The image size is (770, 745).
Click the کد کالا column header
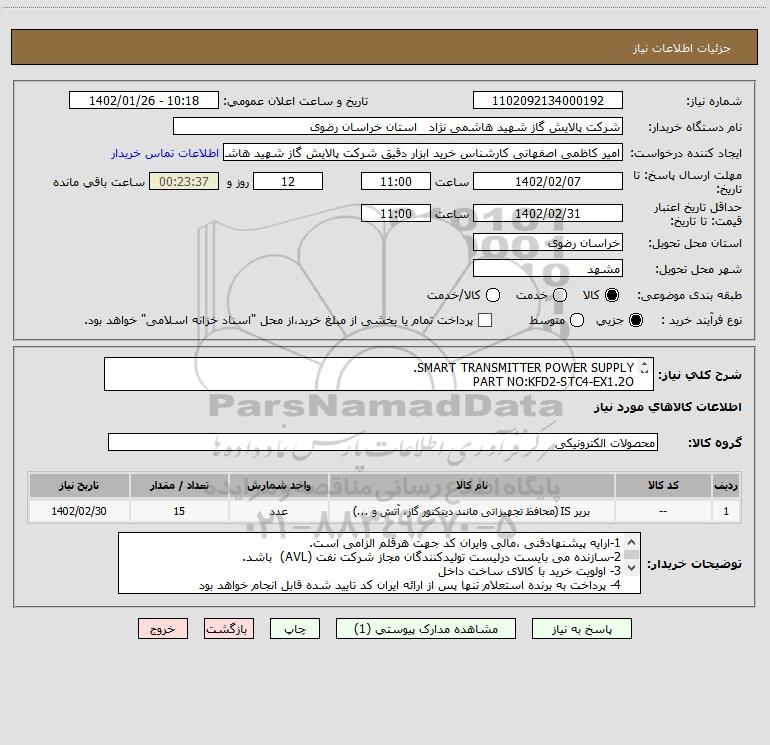(663, 486)
